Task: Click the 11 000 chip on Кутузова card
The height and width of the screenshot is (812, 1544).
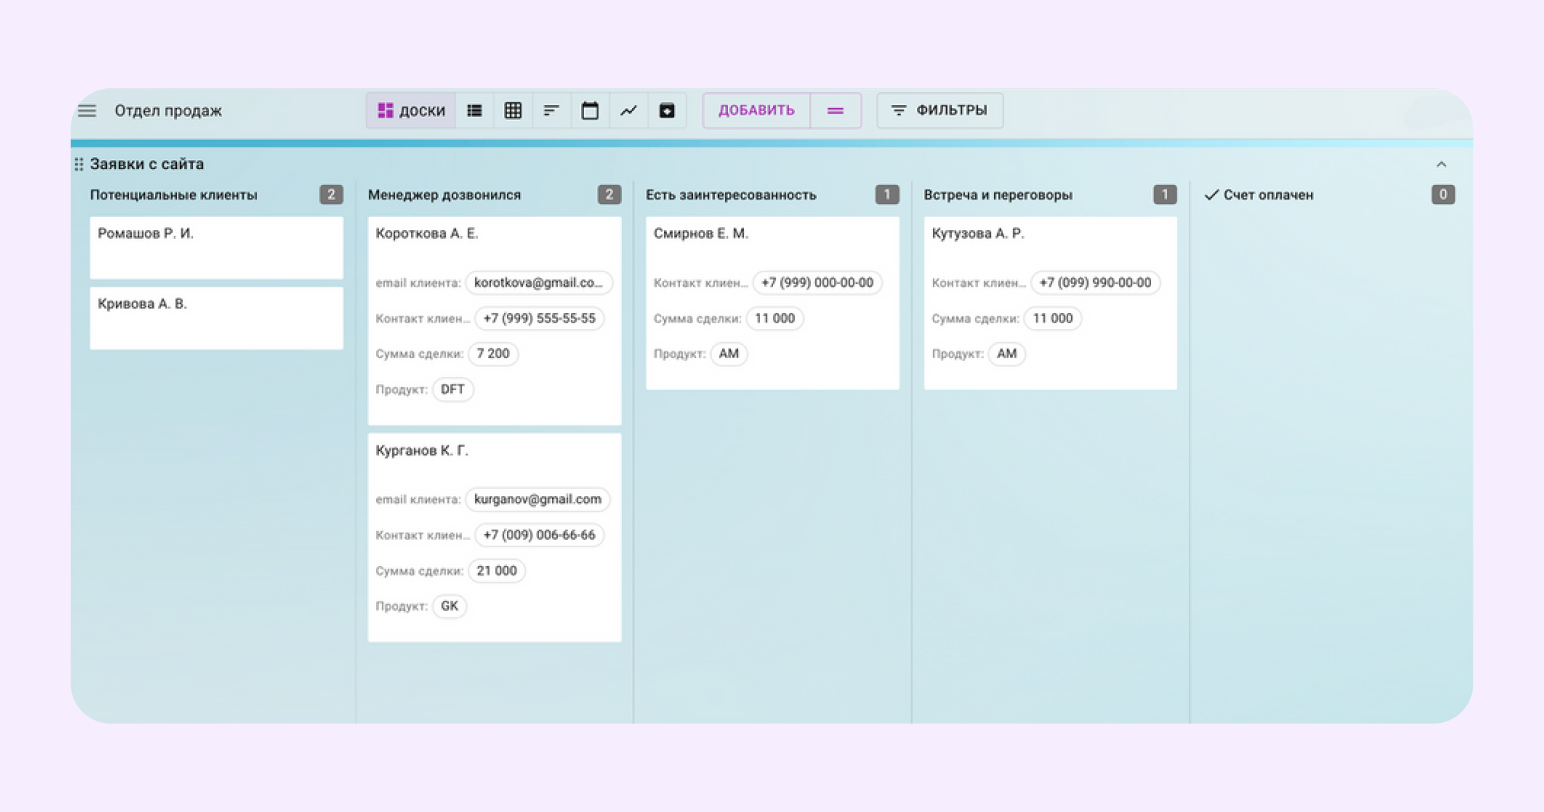Action: (1053, 319)
